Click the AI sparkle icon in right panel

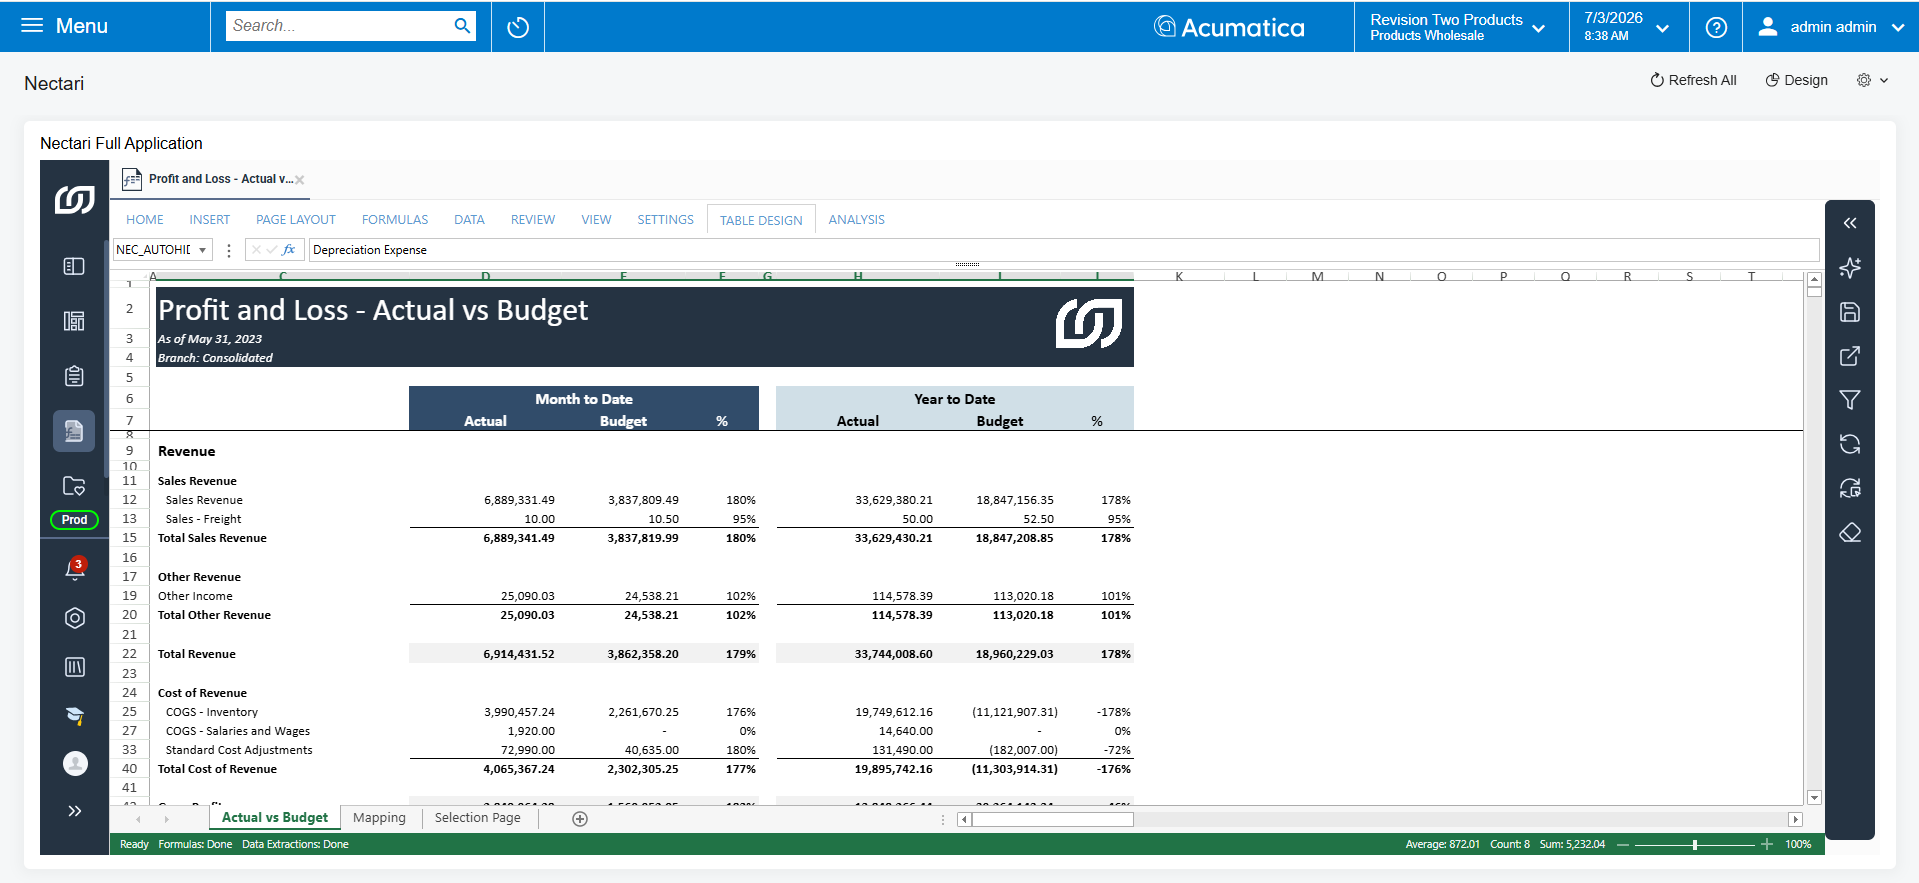coord(1850,267)
